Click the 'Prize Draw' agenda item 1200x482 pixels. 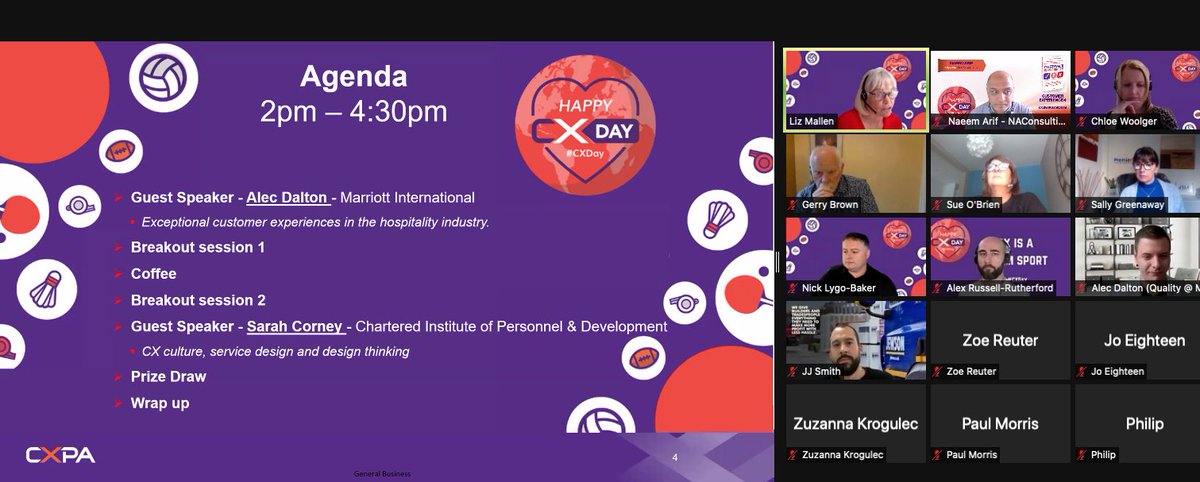168,377
